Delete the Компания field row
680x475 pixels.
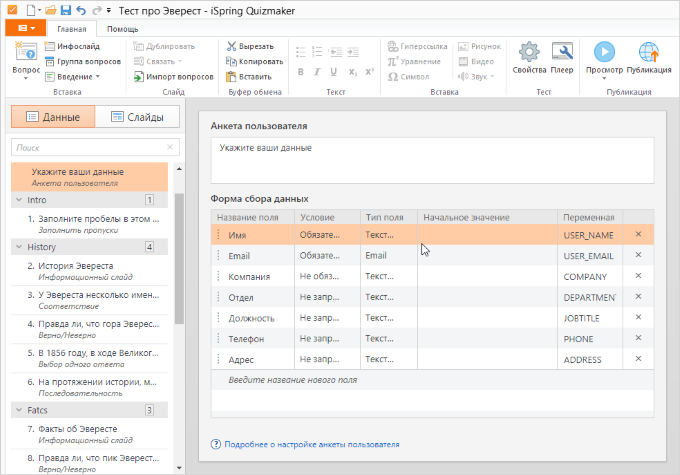coord(638,276)
